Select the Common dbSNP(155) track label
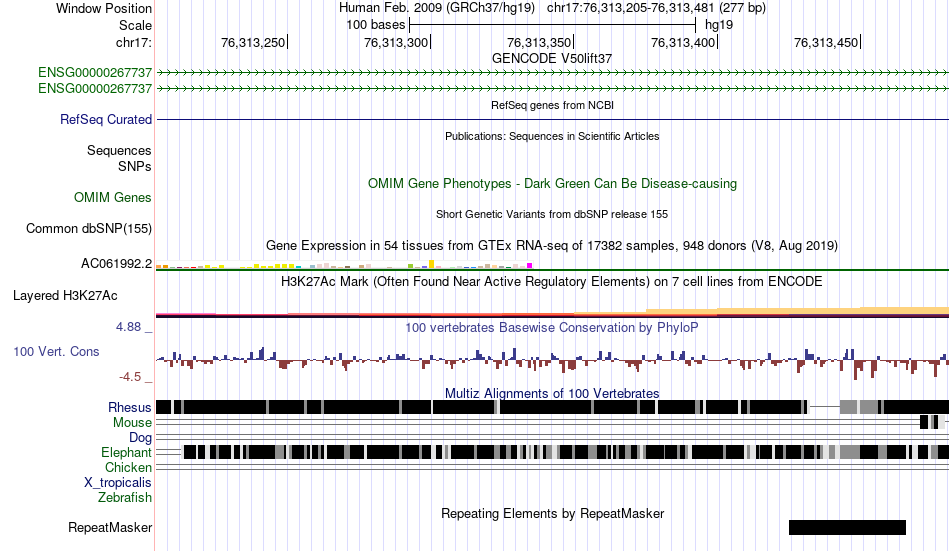The image size is (950, 551). coord(88,229)
